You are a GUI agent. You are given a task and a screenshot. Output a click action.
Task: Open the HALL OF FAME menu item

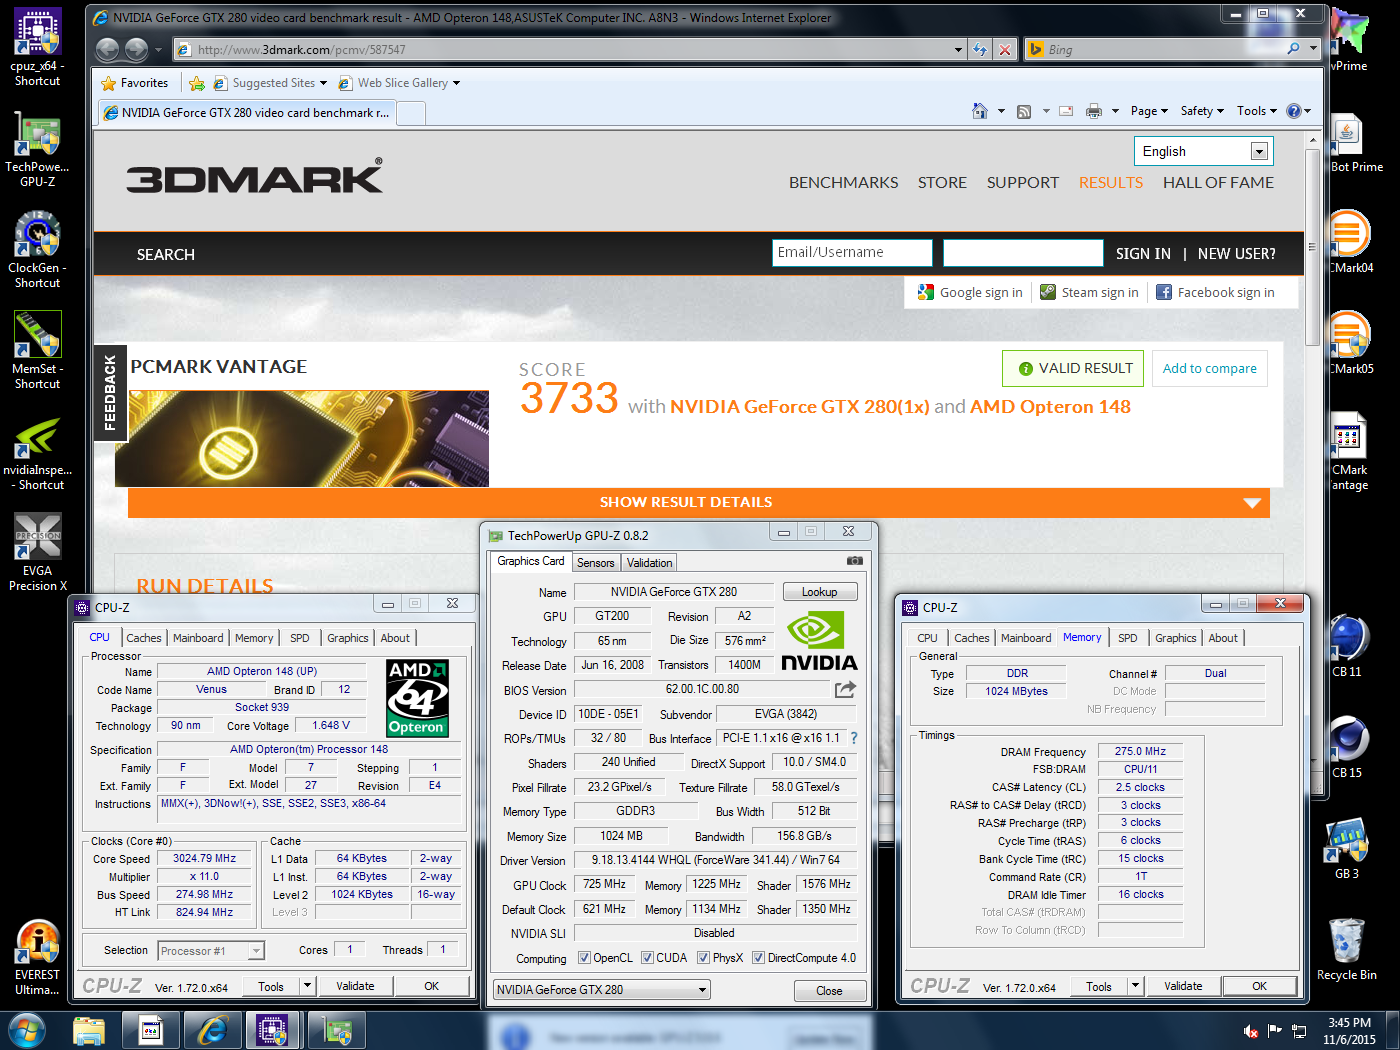pyautogui.click(x=1218, y=182)
